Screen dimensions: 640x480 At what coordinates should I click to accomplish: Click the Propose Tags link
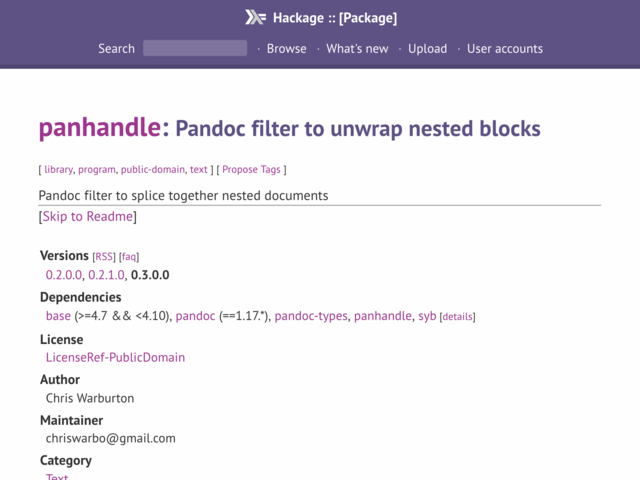pyautogui.click(x=251, y=169)
